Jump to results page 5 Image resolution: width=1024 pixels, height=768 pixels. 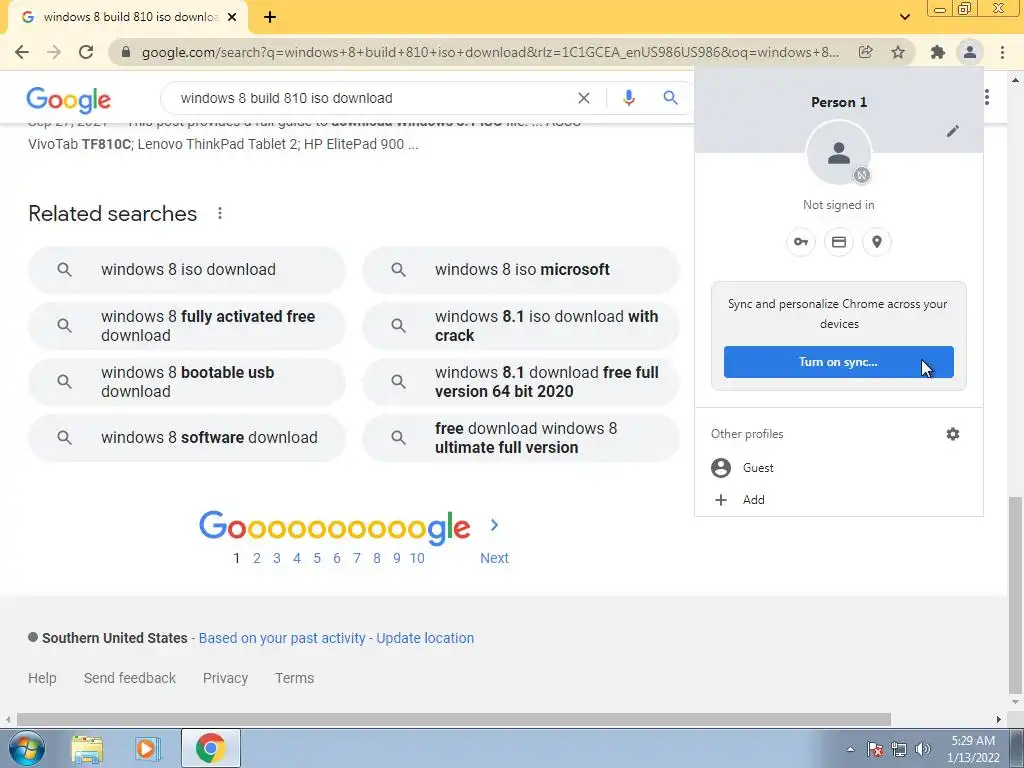click(317, 558)
